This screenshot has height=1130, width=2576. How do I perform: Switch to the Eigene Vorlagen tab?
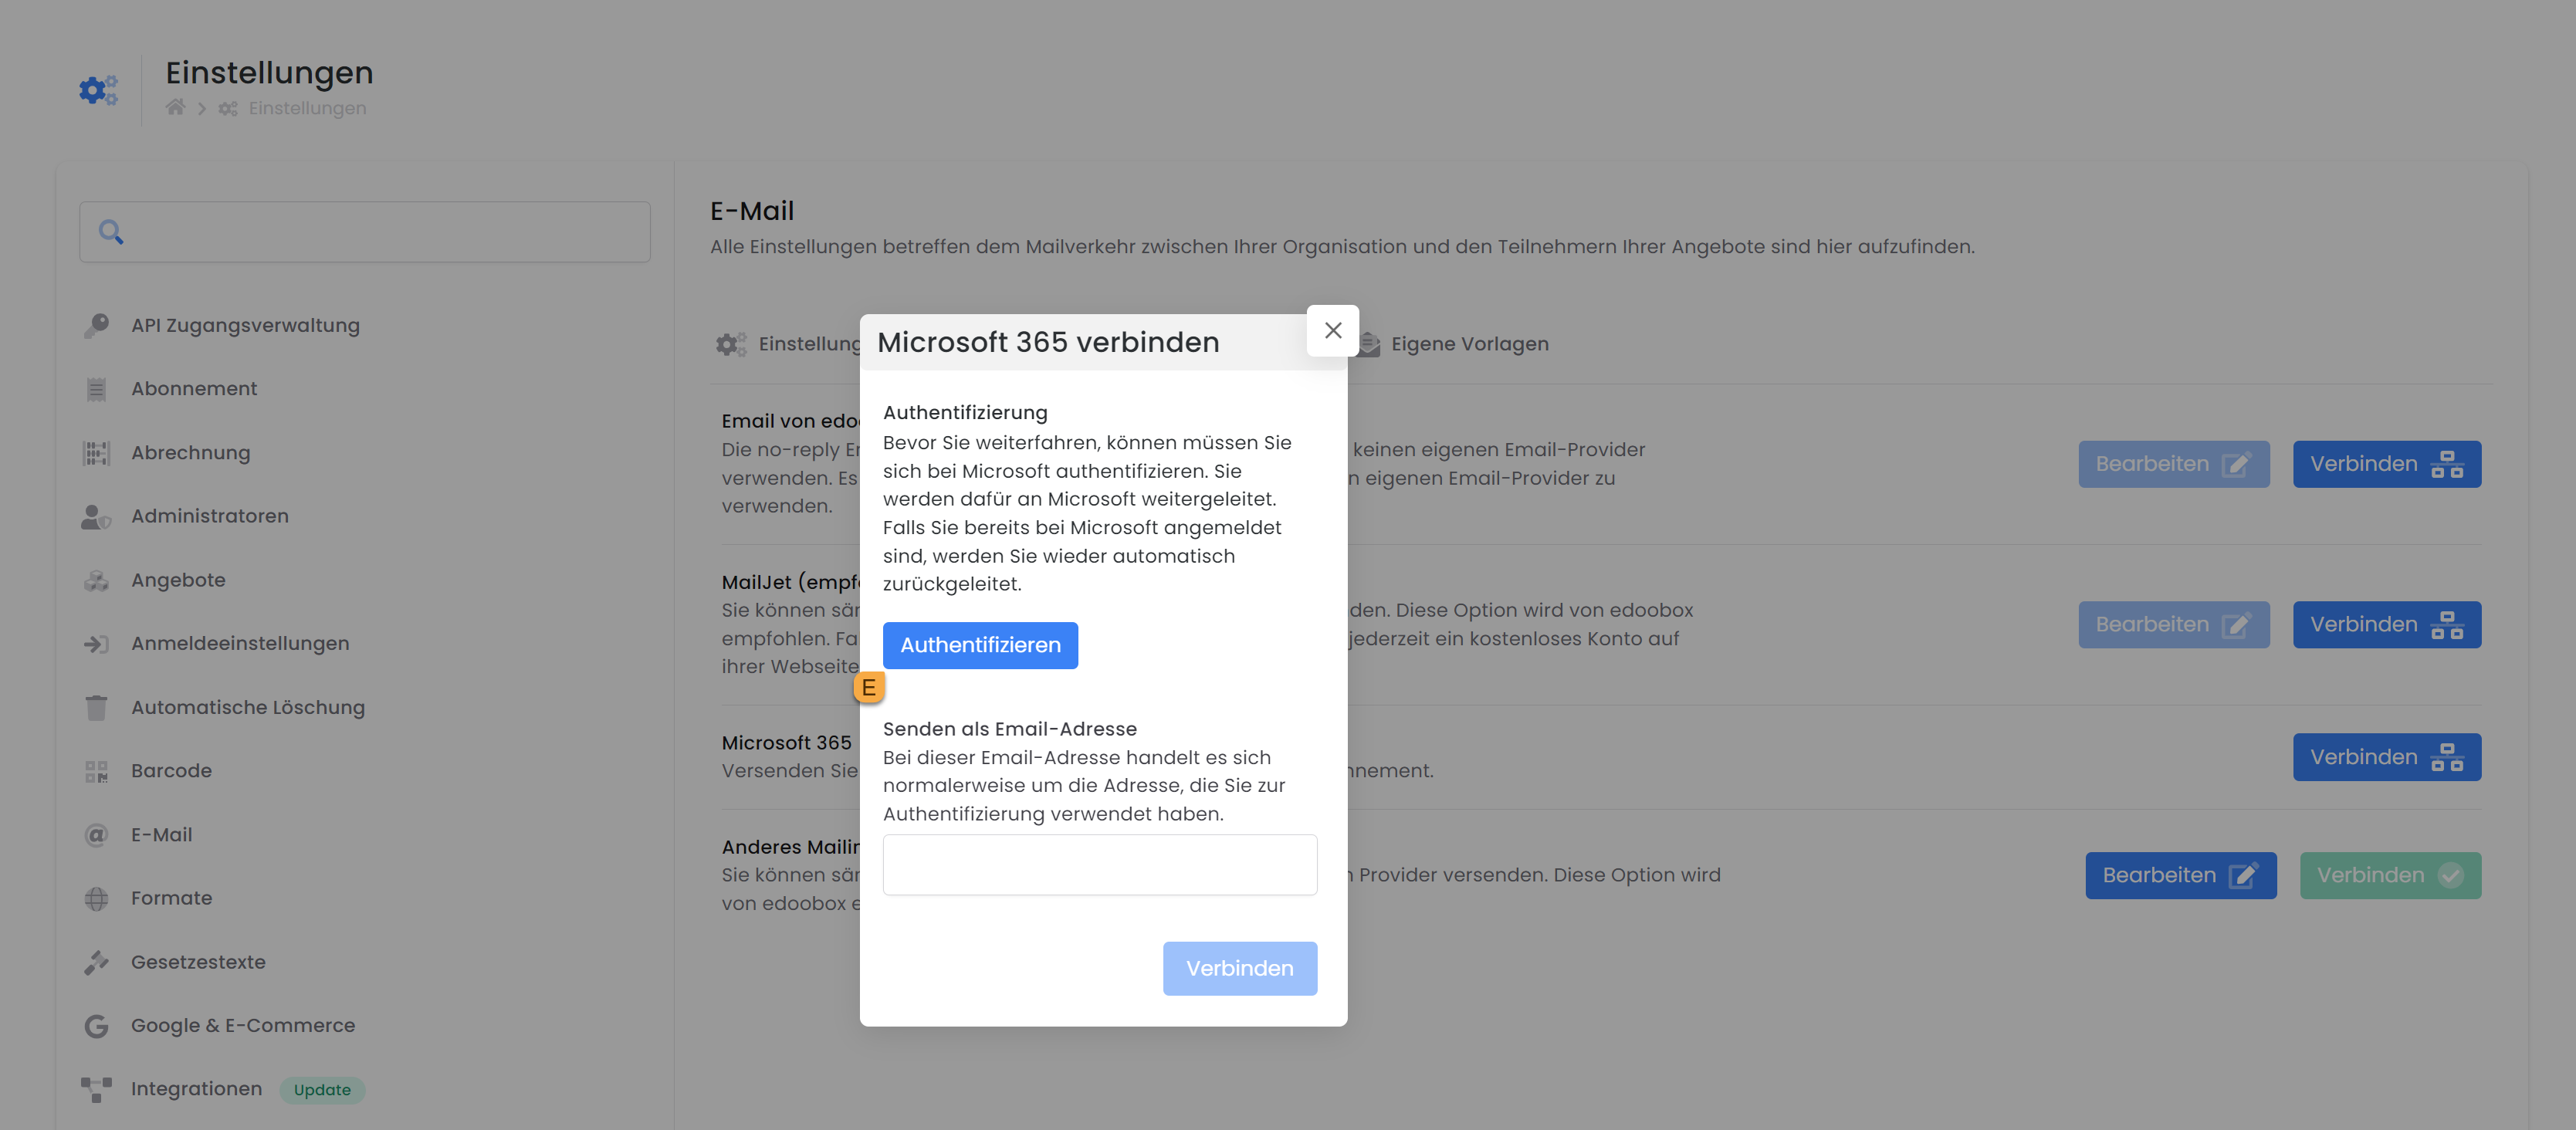(1468, 344)
